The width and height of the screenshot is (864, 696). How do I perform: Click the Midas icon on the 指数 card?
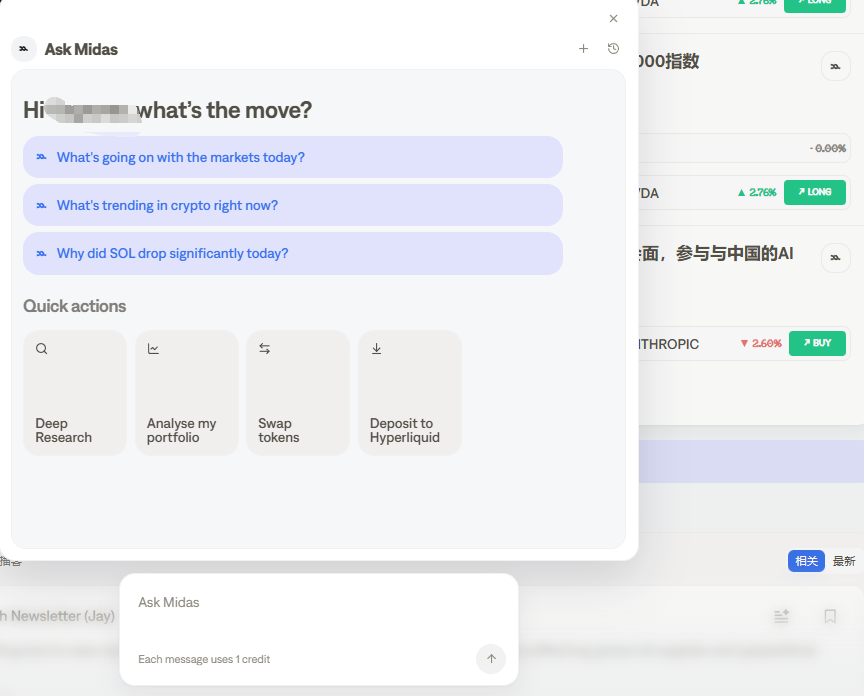click(x=836, y=66)
